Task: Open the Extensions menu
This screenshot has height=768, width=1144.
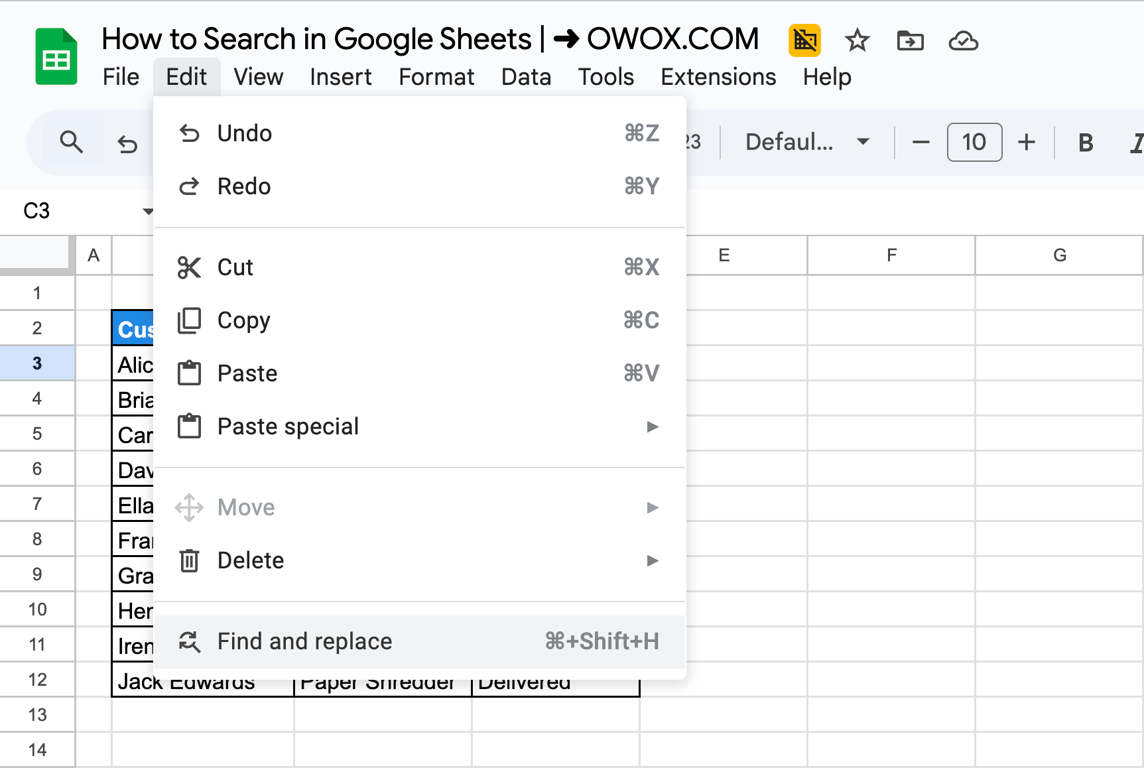Action: tap(718, 77)
